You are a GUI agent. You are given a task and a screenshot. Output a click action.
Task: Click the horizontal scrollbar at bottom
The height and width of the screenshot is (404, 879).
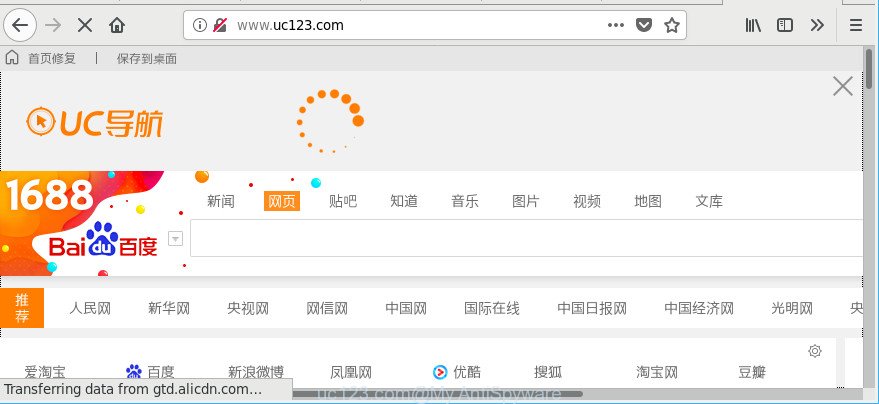437,394
